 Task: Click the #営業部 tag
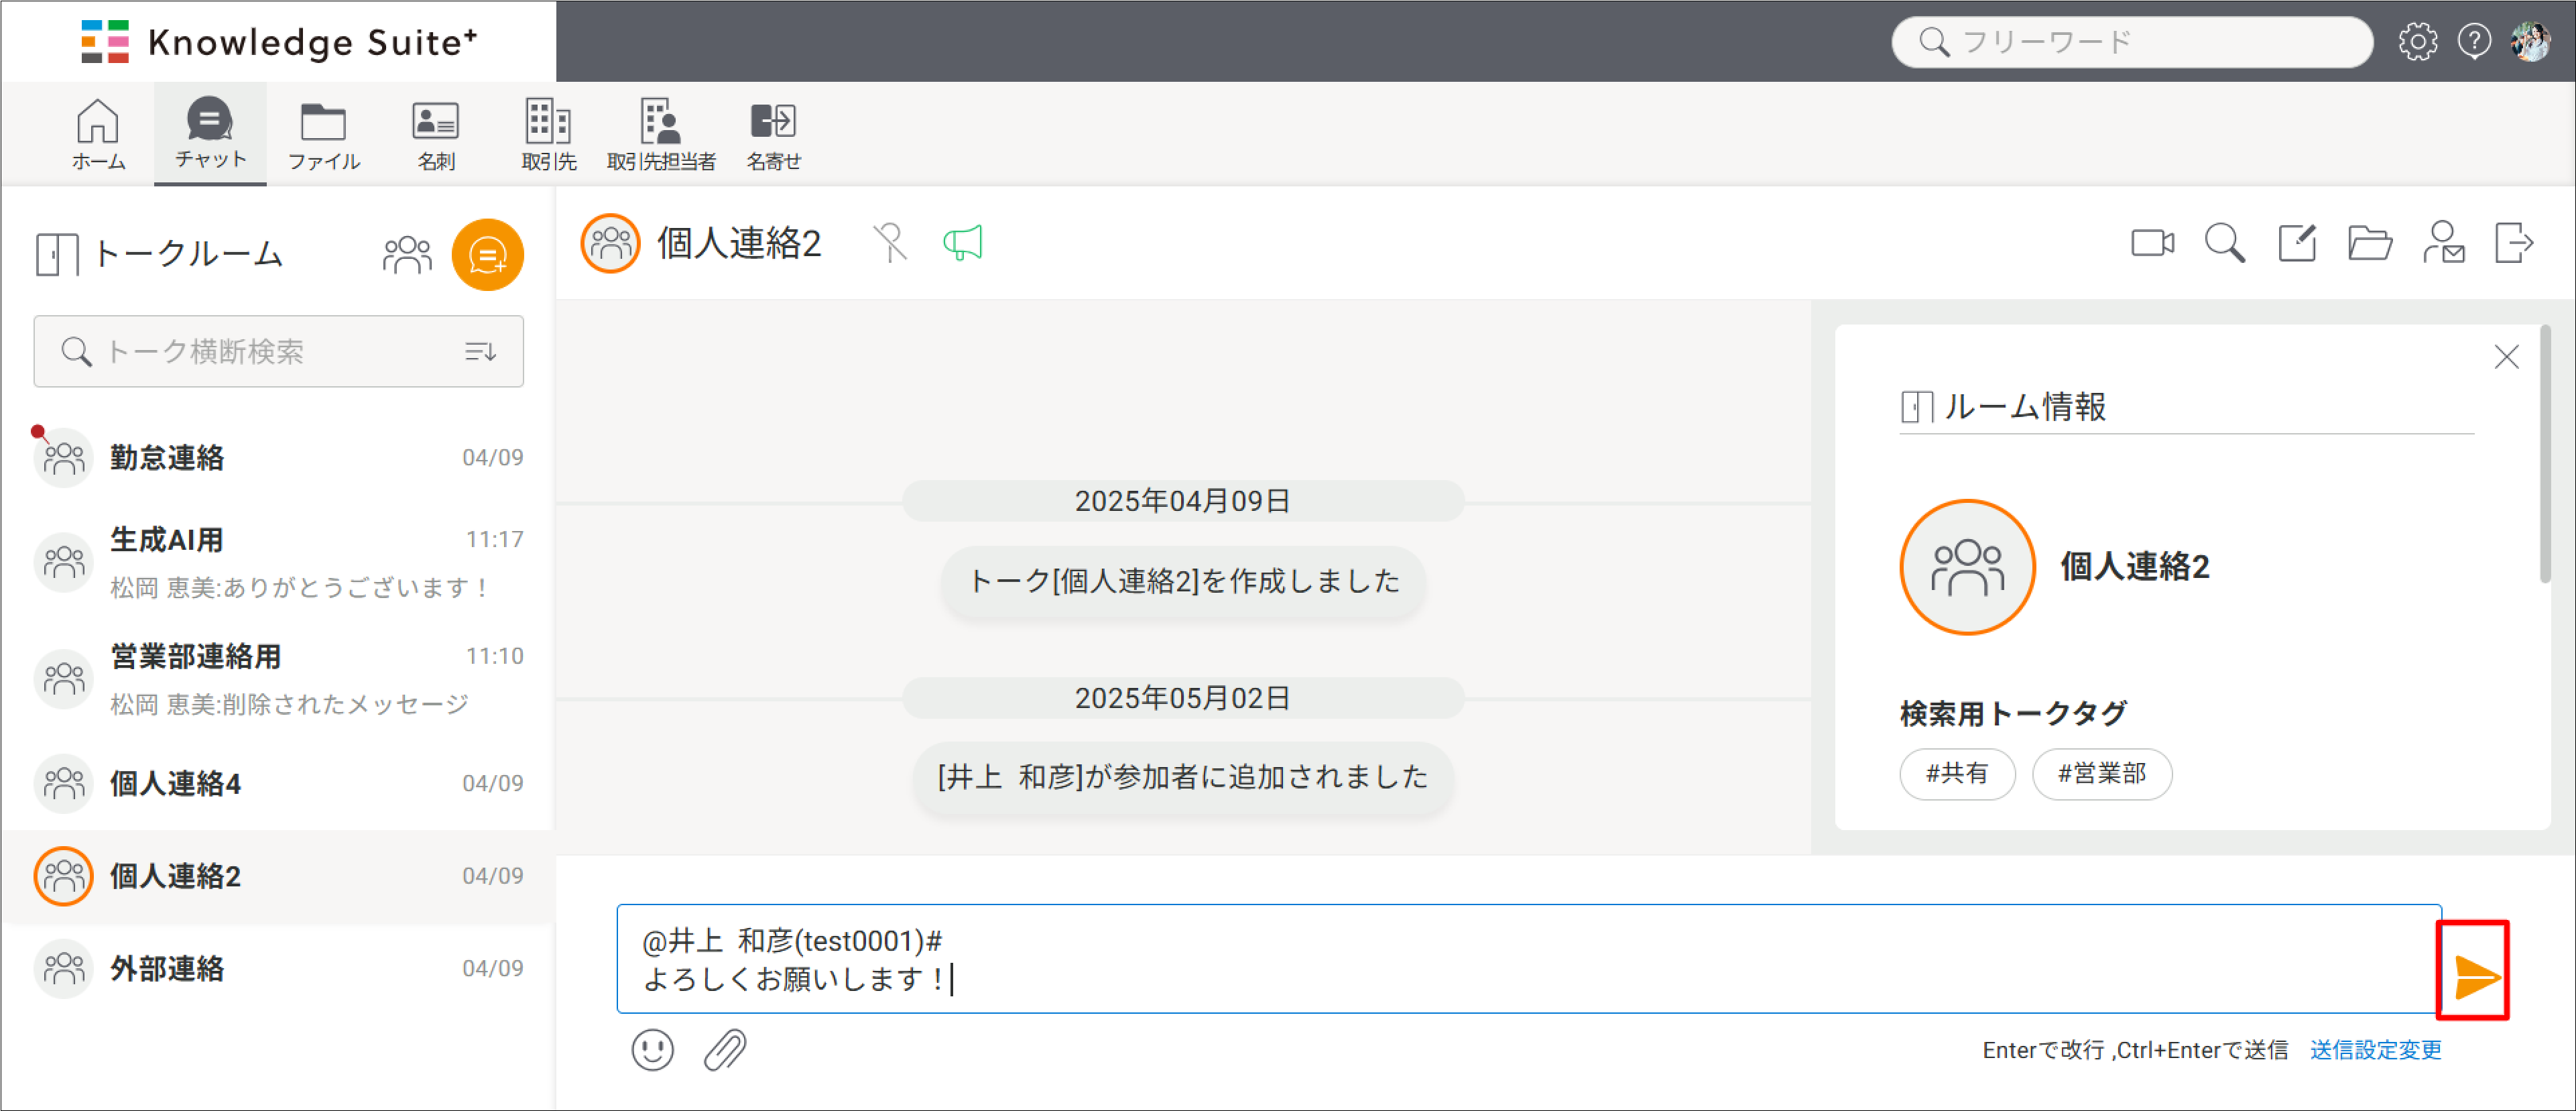[2102, 773]
